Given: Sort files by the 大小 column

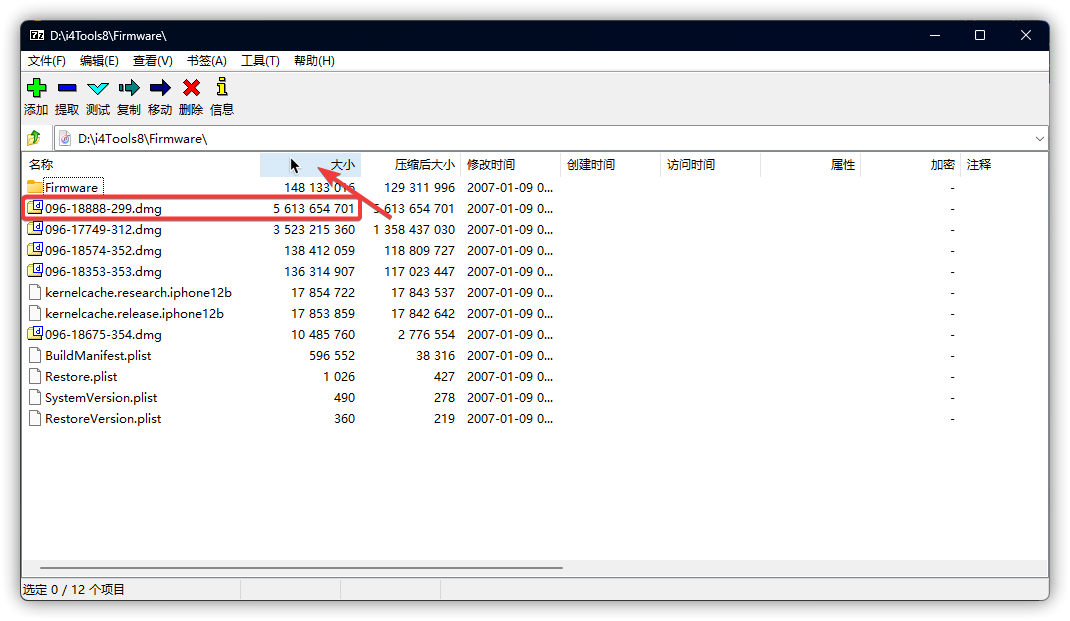Looking at the screenshot, I should (x=342, y=163).
